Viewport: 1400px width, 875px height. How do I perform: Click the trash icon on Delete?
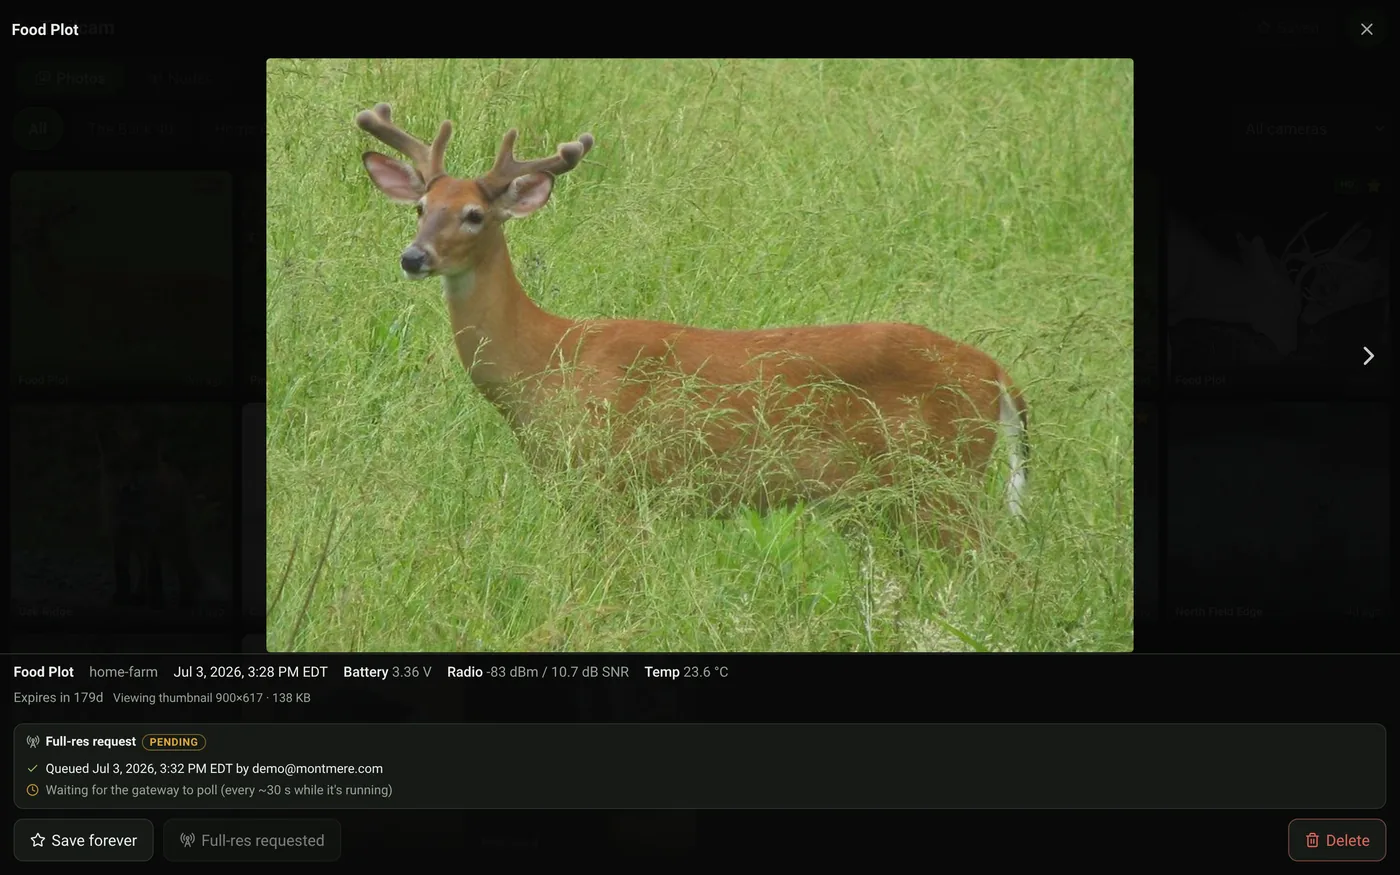pos(1313,840)
